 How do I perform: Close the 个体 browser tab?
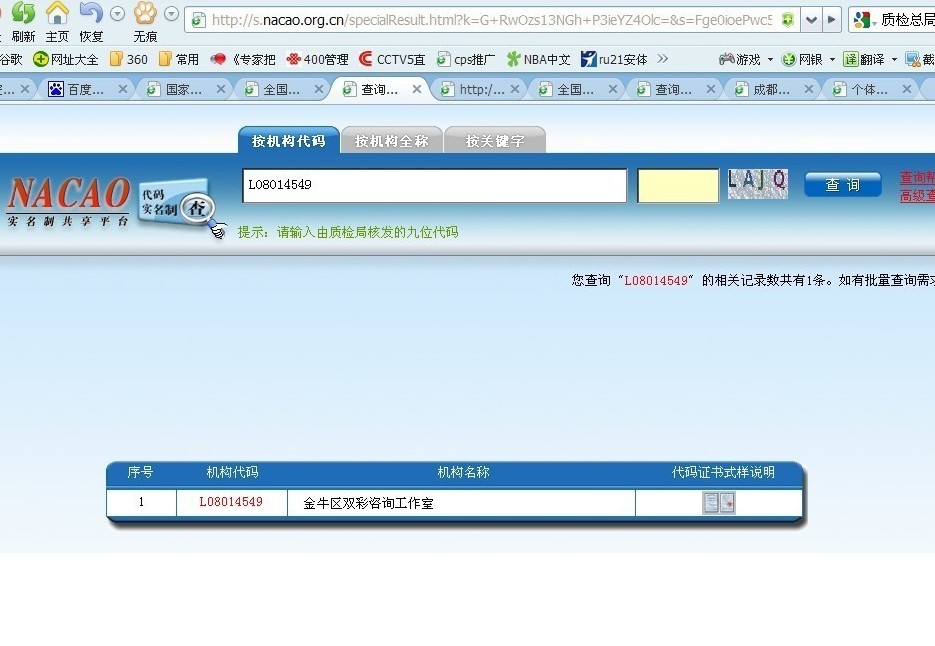(x=907, y=89)
